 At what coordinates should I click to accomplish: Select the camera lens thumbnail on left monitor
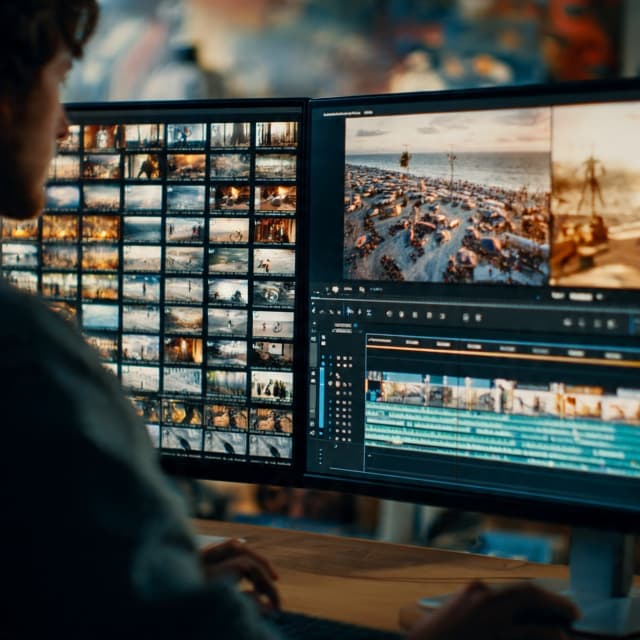(x=274, y=294)
